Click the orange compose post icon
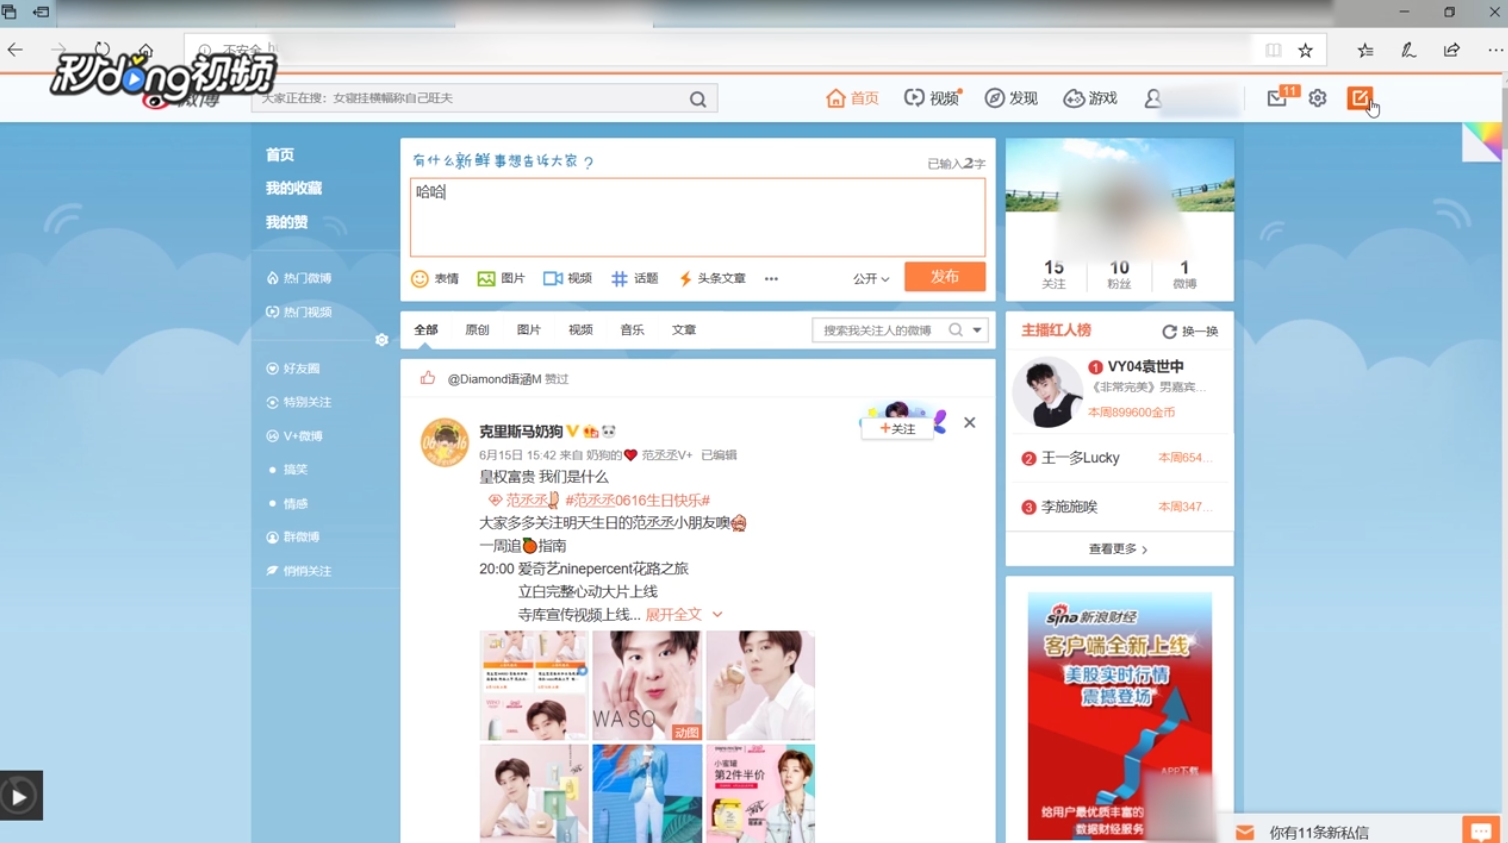 1359,98
